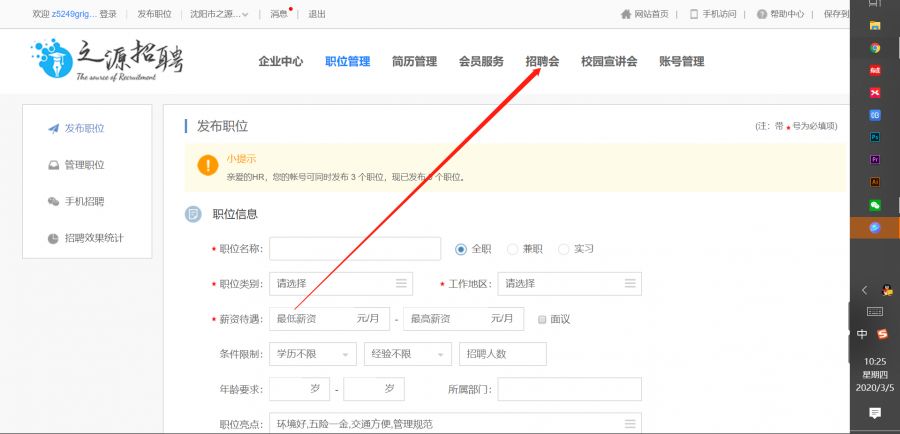Open Chrome from the taskbar
The width and height of the screenshot is (900, 434).
tap(874, 47)
